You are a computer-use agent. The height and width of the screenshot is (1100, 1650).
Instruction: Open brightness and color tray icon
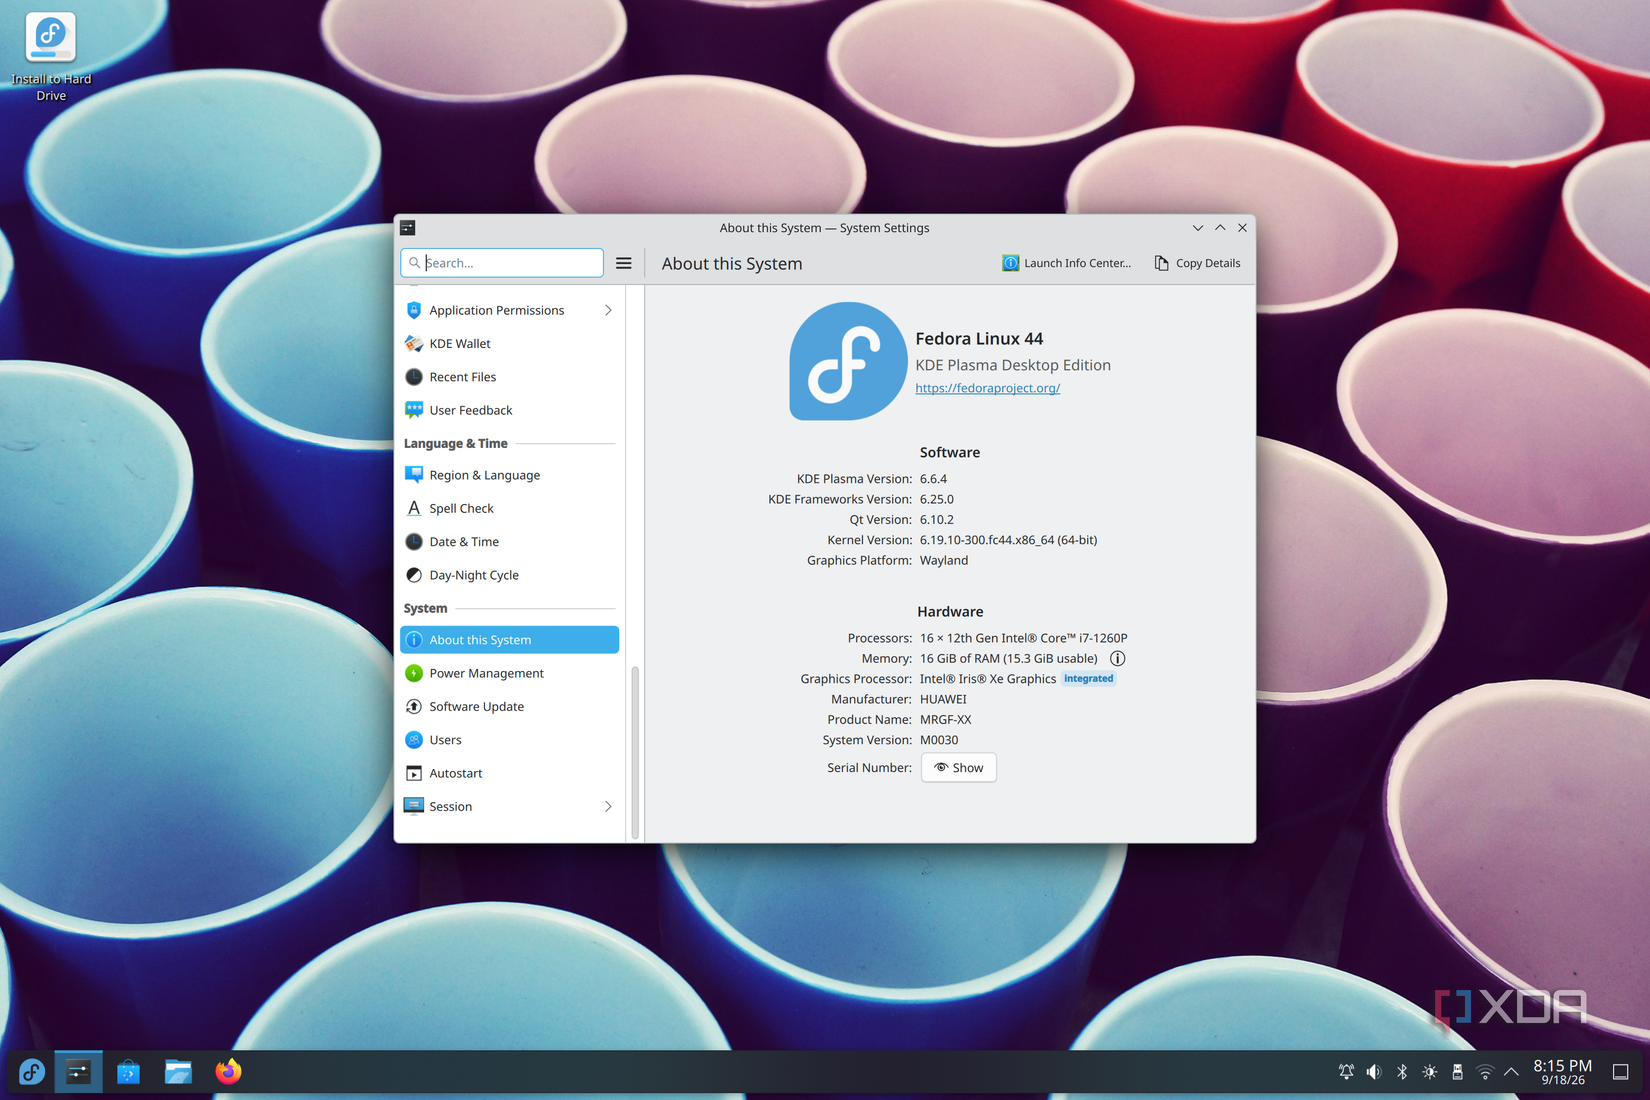tap(1430, 1072)
